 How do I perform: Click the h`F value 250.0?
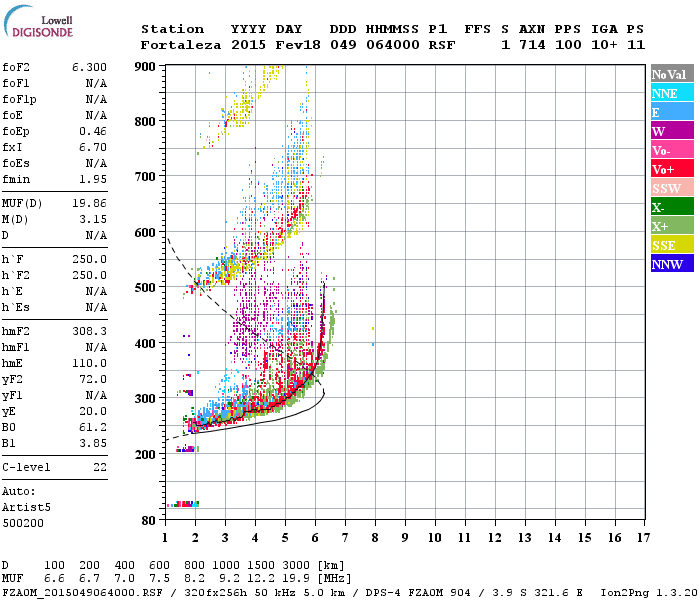[x=89, y=259]
